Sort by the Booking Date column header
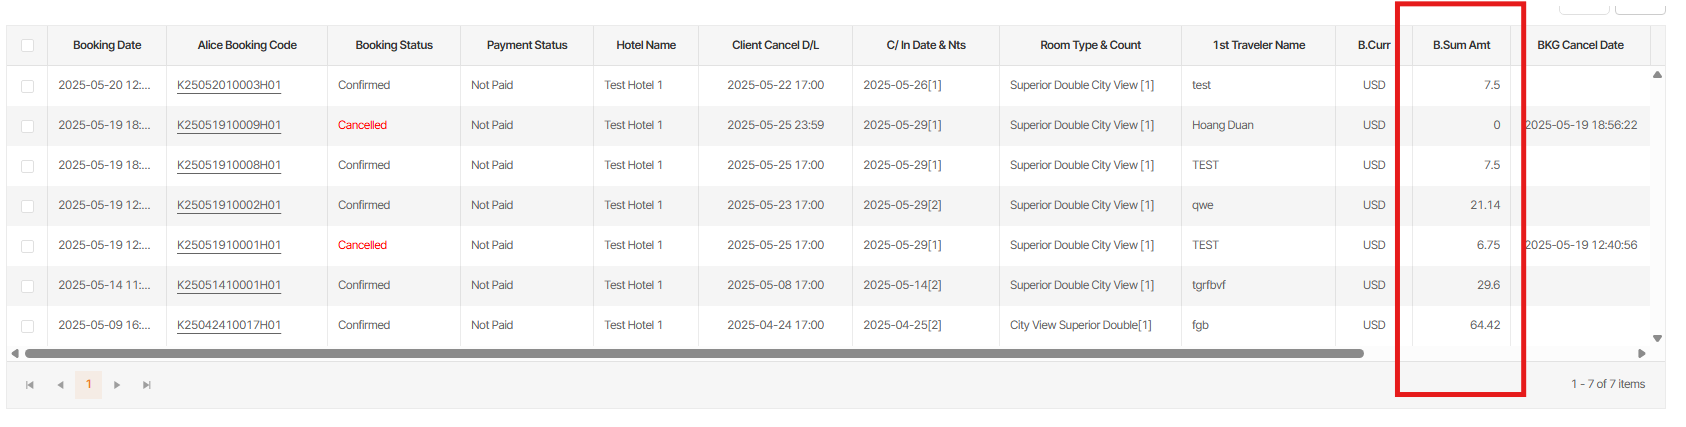The image size is (1686, 427). [107, 45]
